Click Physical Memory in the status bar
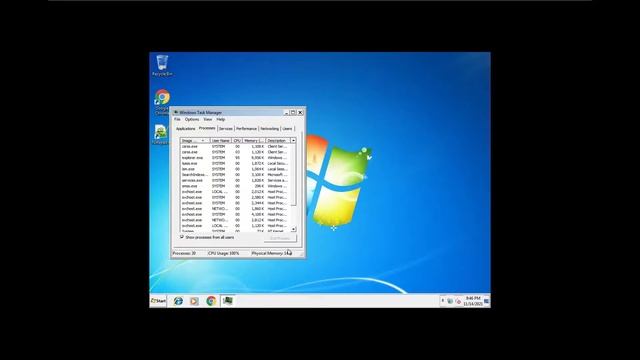 pos(271,253)
